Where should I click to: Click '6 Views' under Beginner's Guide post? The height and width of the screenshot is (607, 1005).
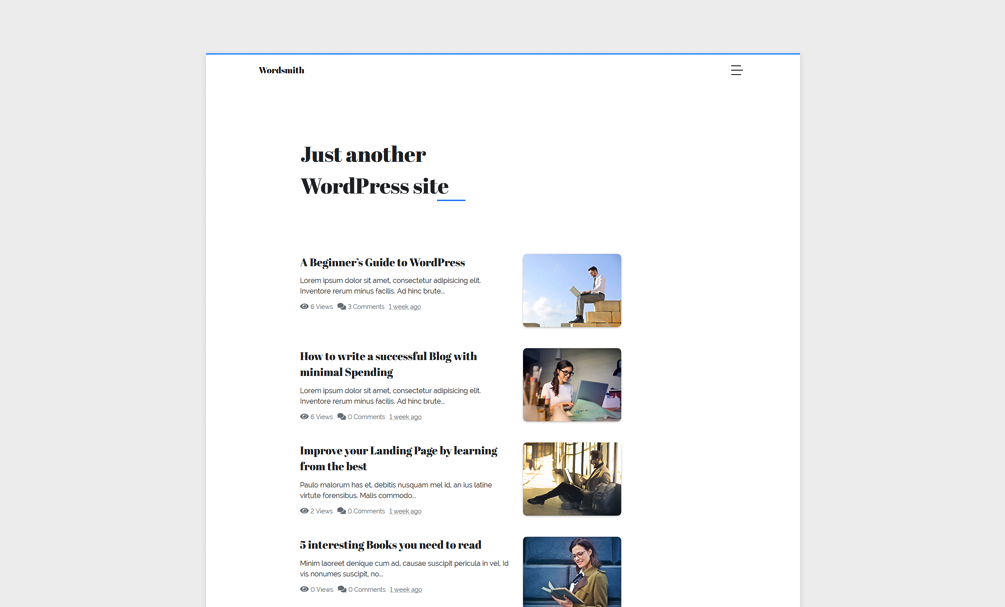(x=322, y=306)
